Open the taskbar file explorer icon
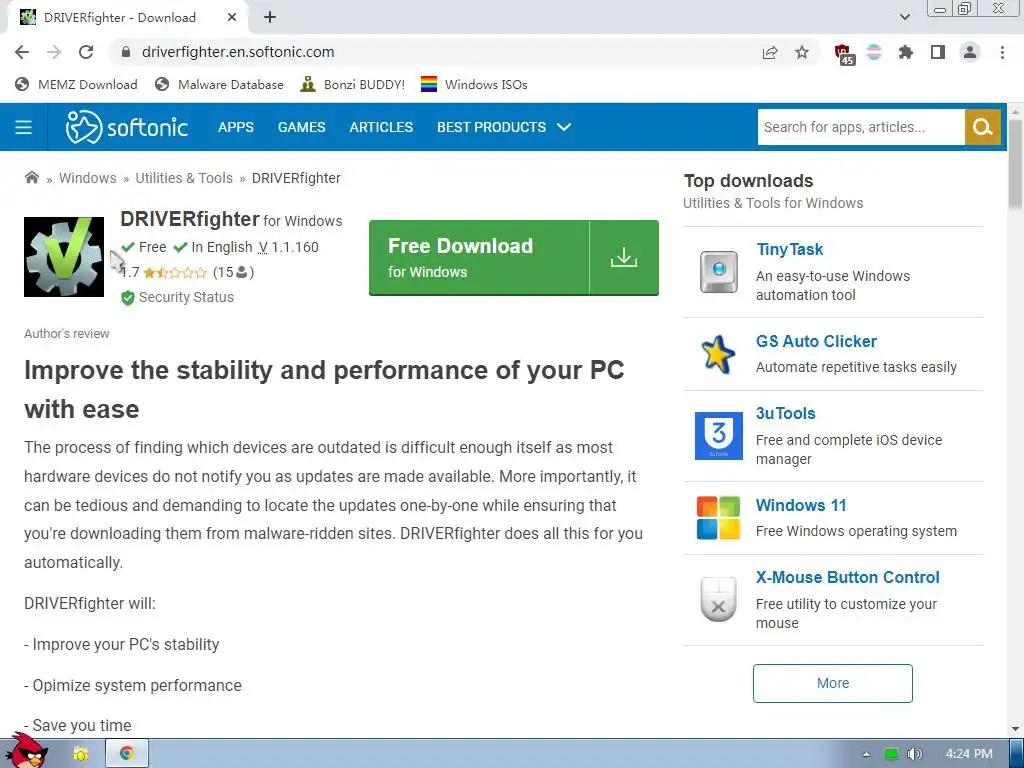Viewport: 1024px width, 768px height. (x=80, y=754)
